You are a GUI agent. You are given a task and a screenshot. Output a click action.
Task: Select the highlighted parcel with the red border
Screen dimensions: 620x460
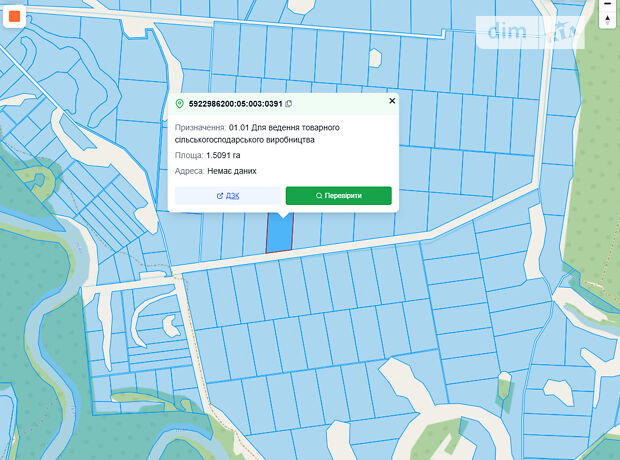(280, 235)
